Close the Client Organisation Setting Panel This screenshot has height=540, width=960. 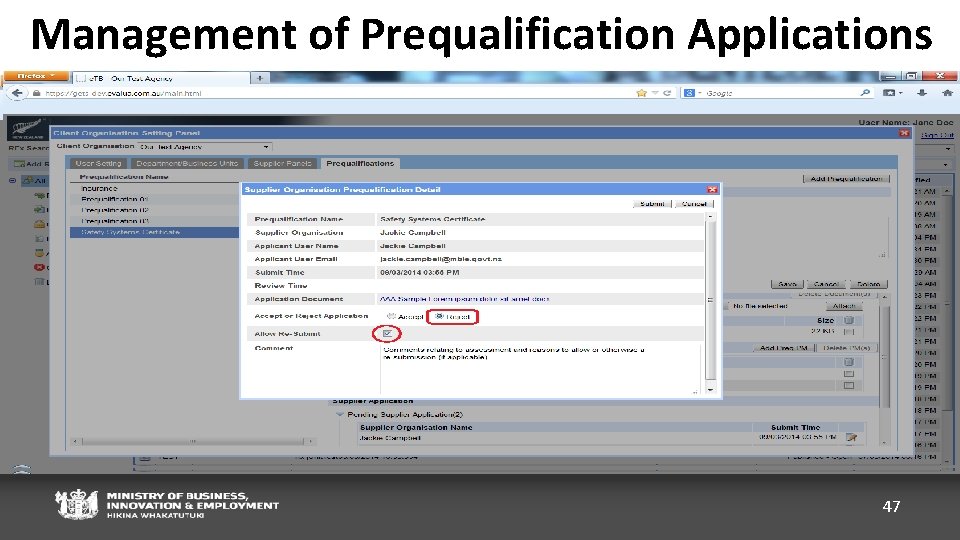click(904, 133)
